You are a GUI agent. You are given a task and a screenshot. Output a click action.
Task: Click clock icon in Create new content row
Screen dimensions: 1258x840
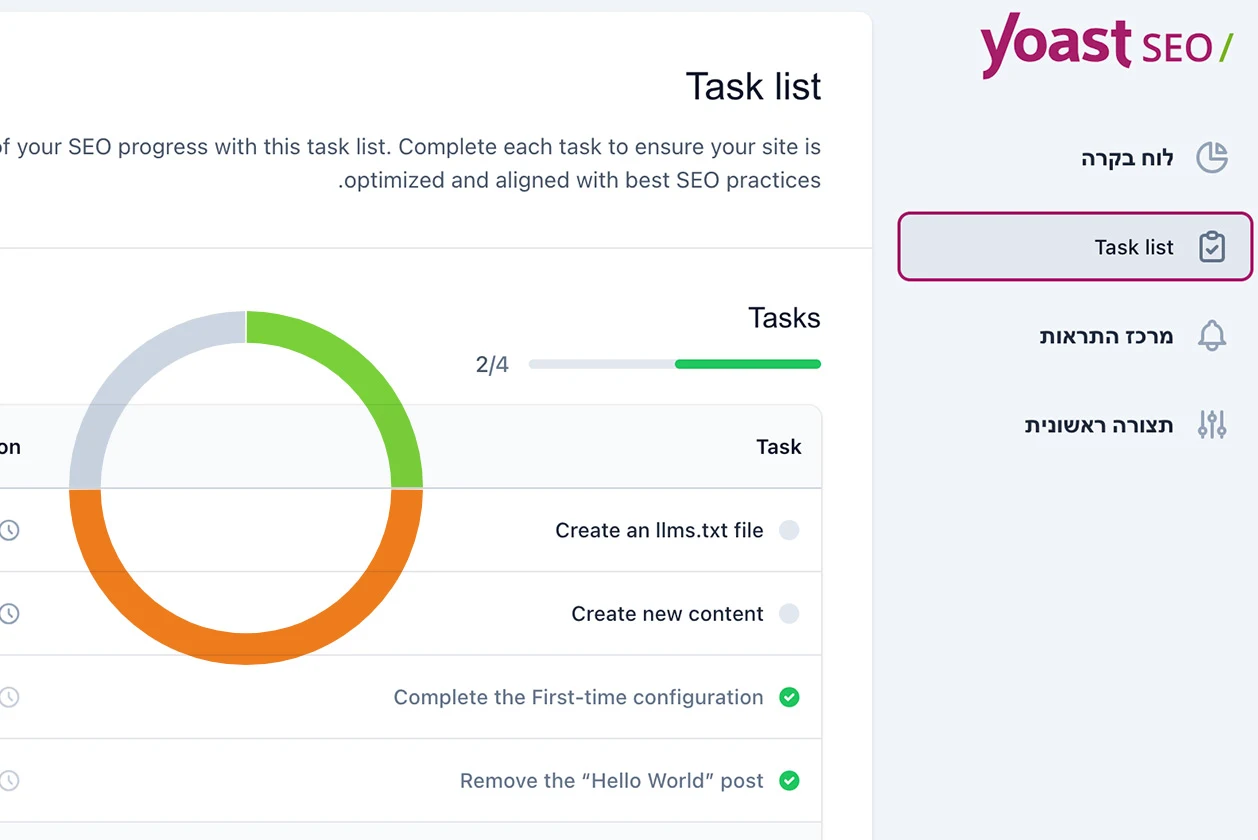tap(9, 614)
